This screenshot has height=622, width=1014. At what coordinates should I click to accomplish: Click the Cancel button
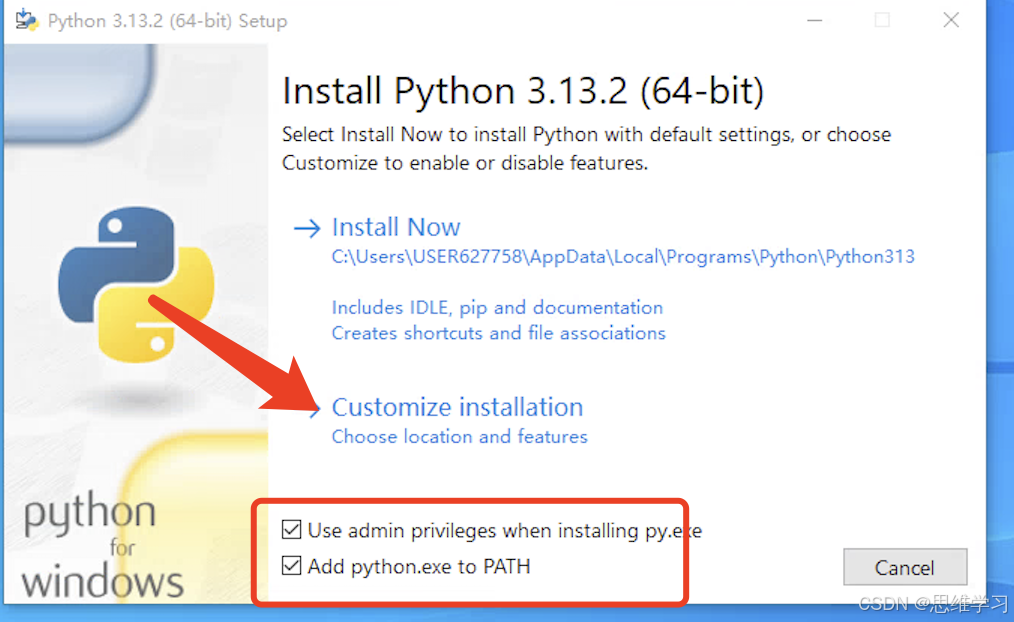click(905, 568)
